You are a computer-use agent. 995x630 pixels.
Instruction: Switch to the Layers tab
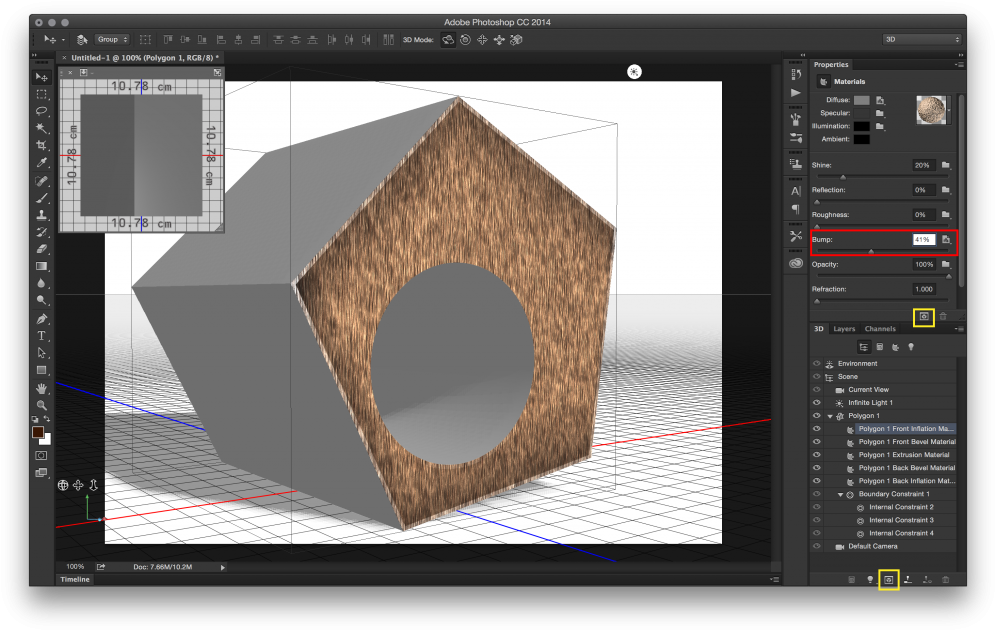click(x=845, y=328)
